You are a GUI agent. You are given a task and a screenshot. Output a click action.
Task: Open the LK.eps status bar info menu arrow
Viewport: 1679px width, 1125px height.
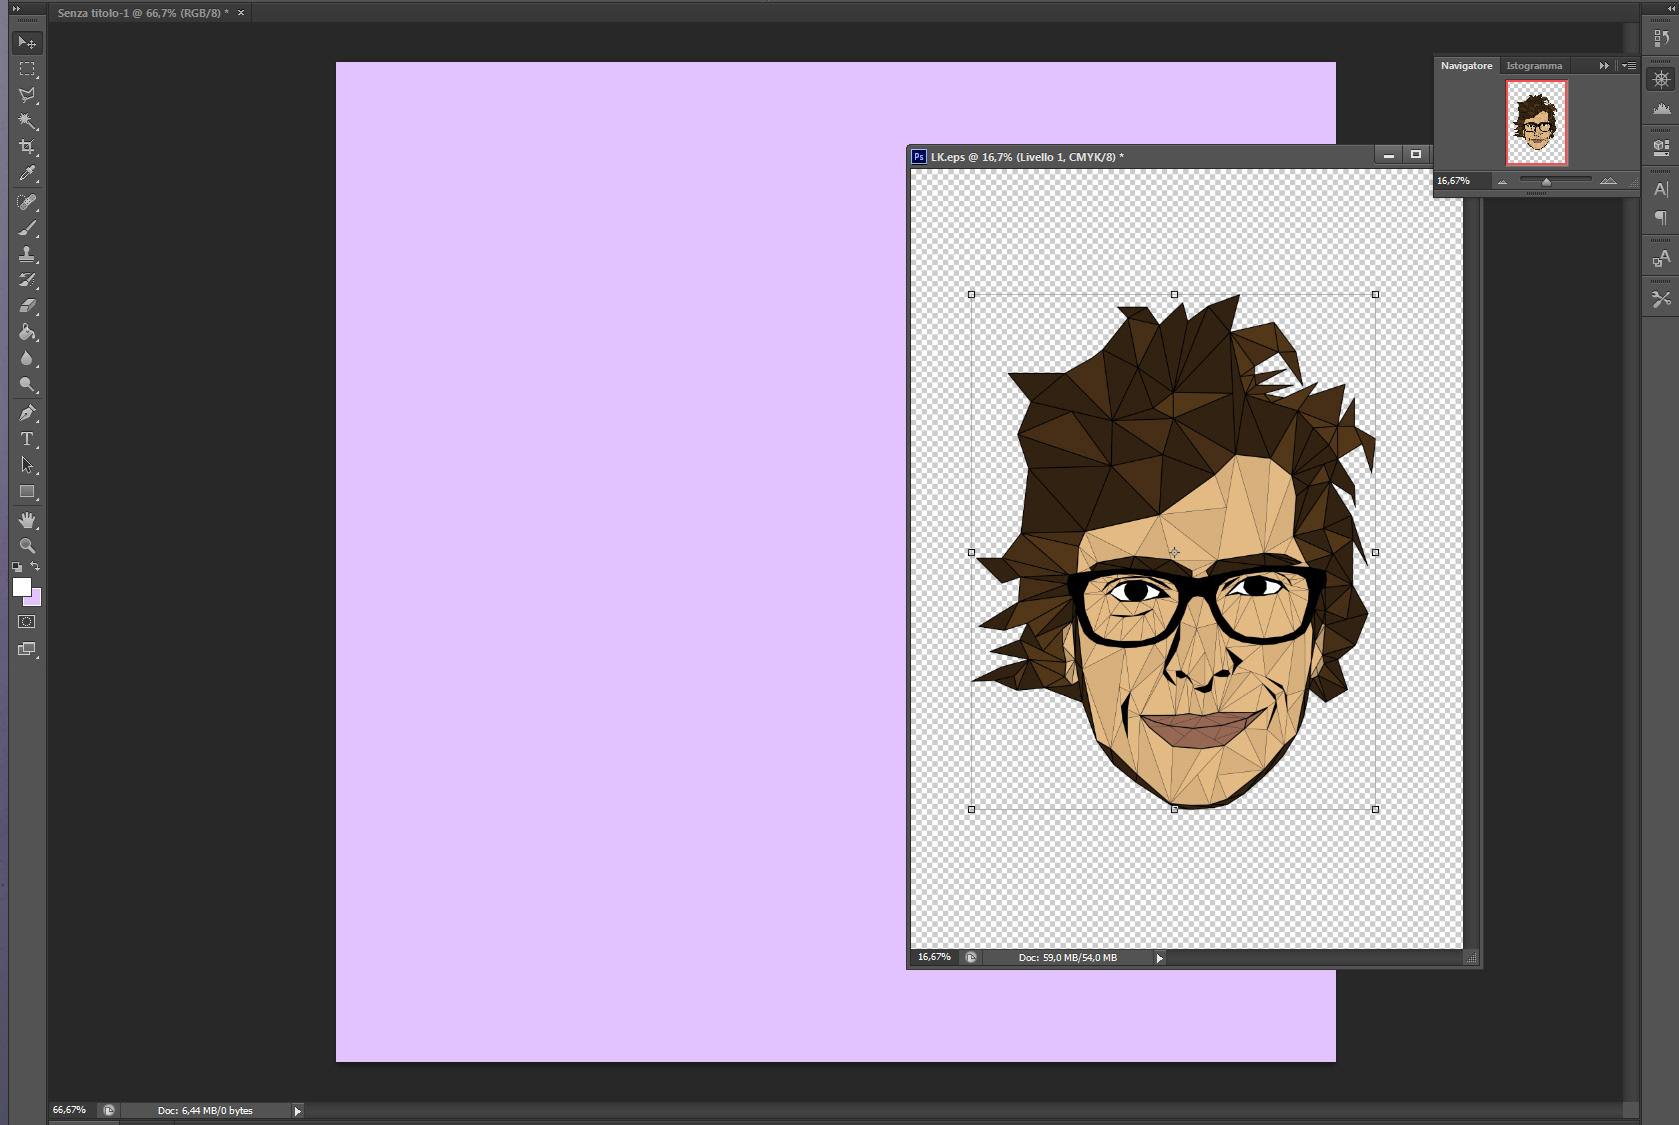(x=1159, y=958)
